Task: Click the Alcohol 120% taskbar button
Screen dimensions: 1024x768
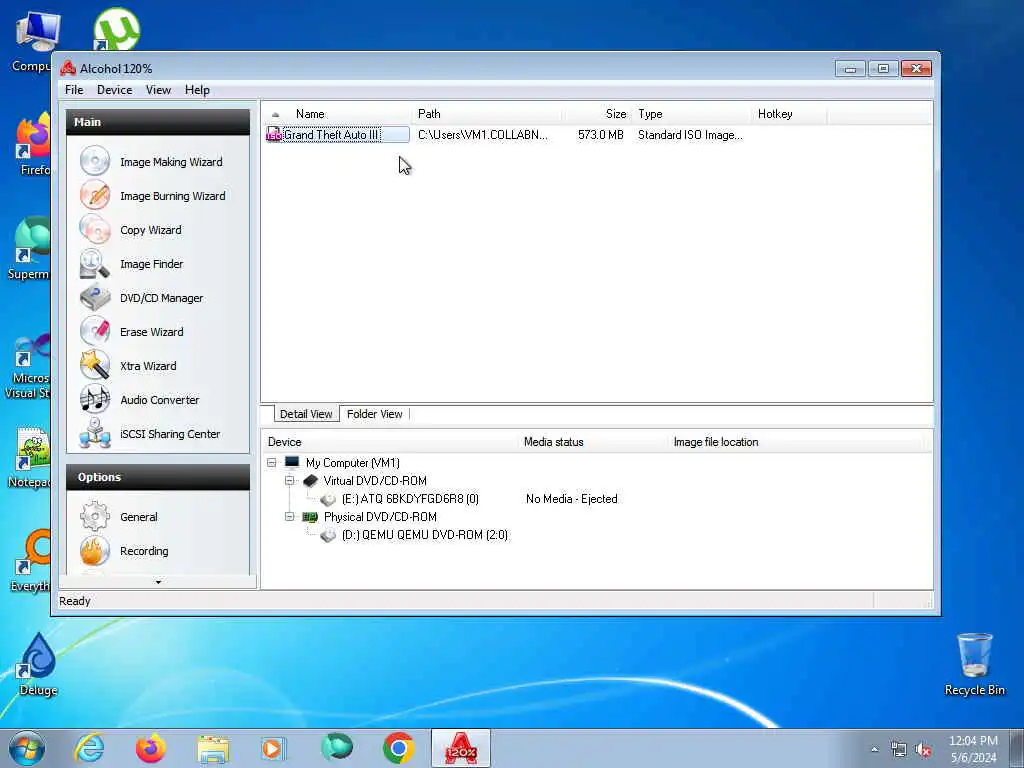Action: pyautogui.click(x=460, y=748)
